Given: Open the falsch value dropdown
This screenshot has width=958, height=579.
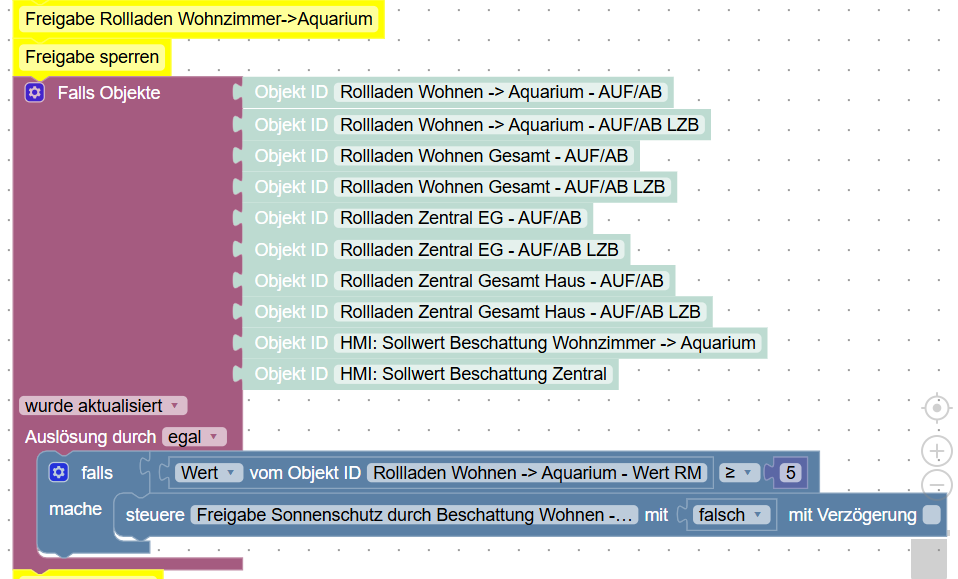Looking at the screenshot, I should 731,515.
